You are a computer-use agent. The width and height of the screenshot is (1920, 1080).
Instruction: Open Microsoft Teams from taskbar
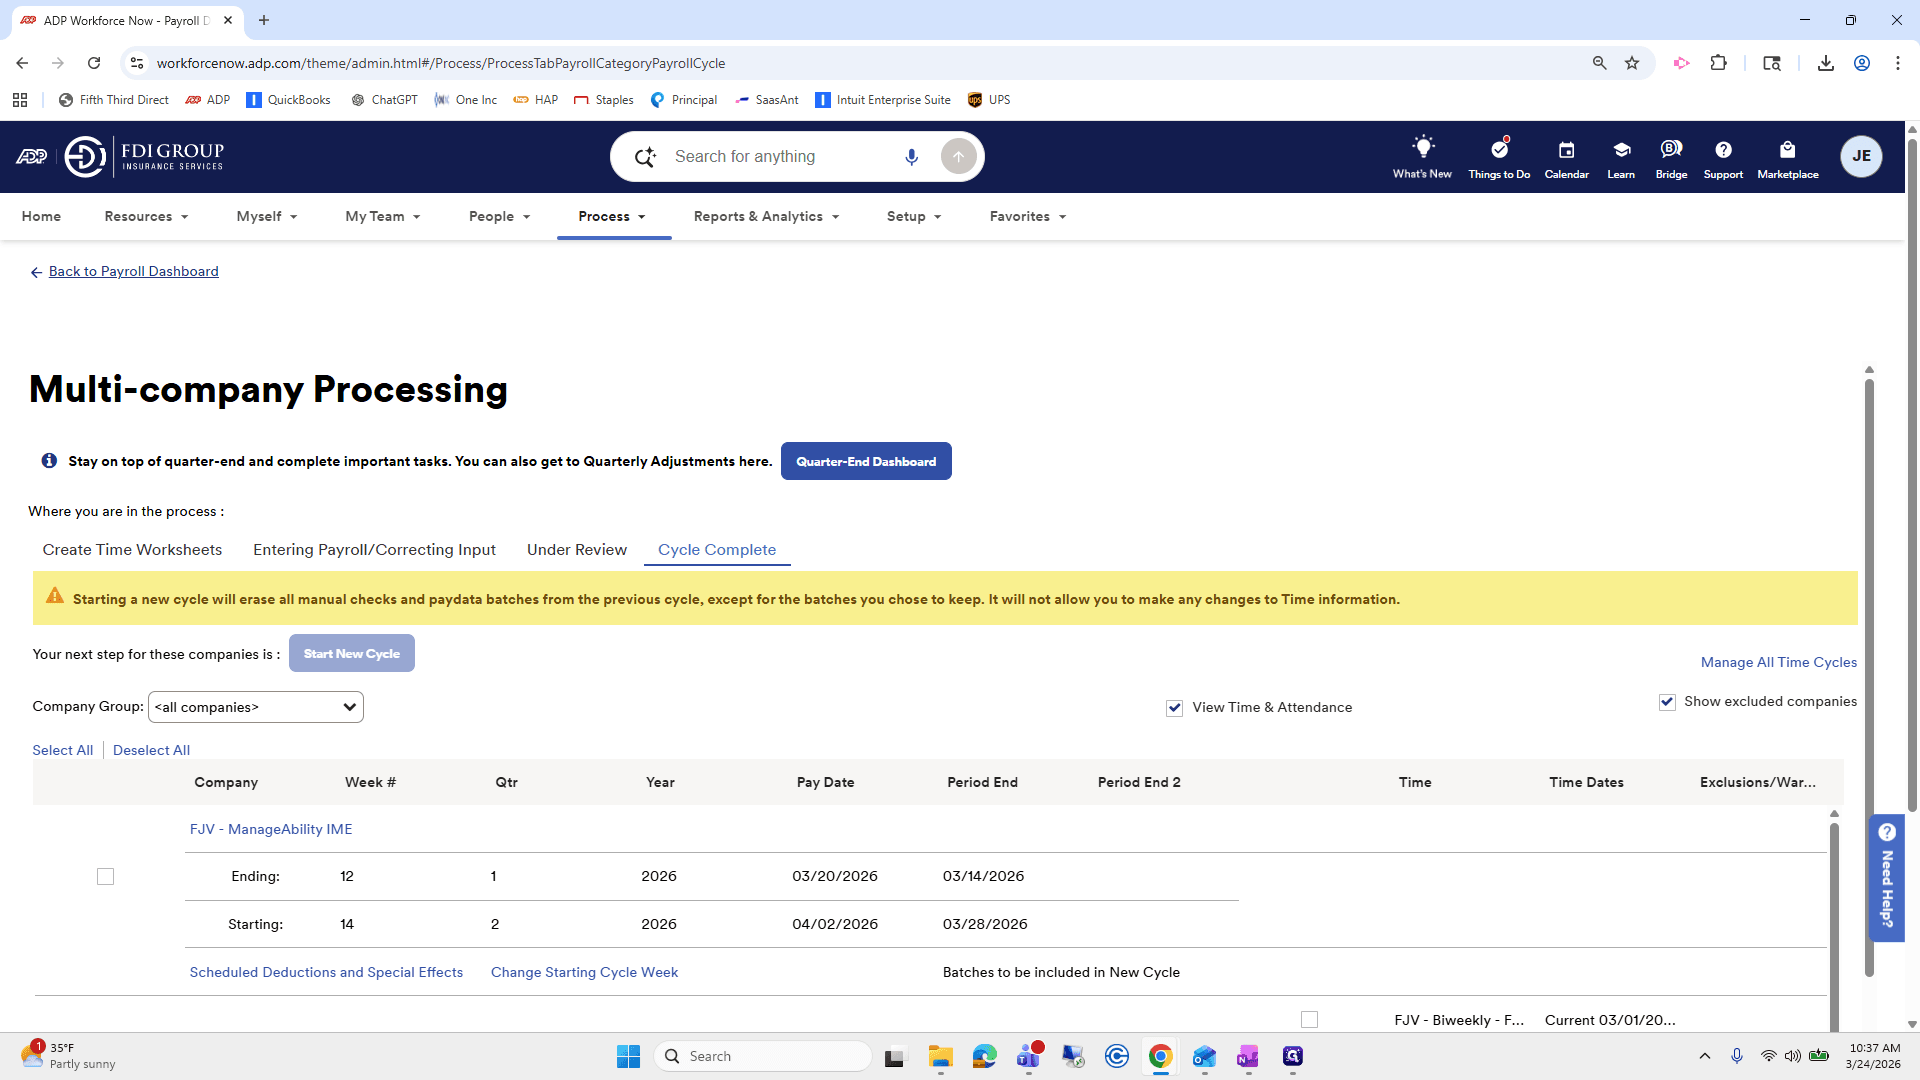click(x=1029, y=1056)
